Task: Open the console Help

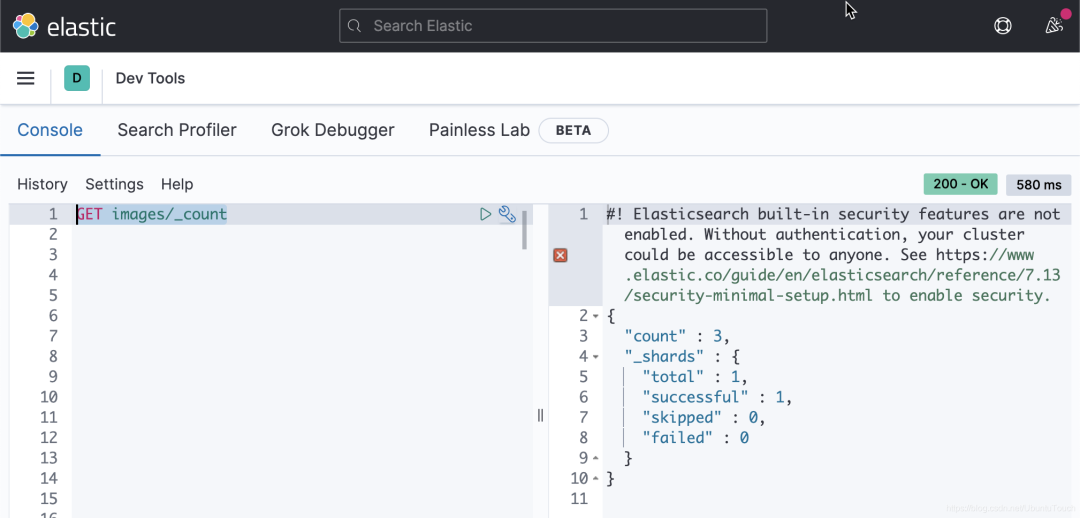Action: (x=177, y=184)
